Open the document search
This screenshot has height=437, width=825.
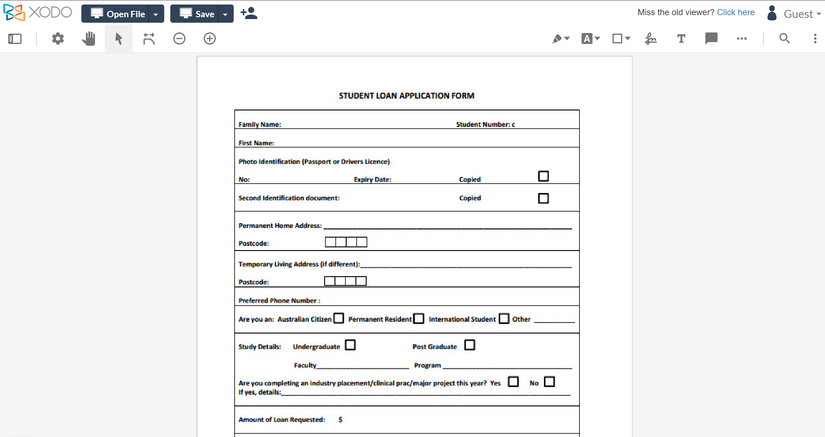[784, 38]
